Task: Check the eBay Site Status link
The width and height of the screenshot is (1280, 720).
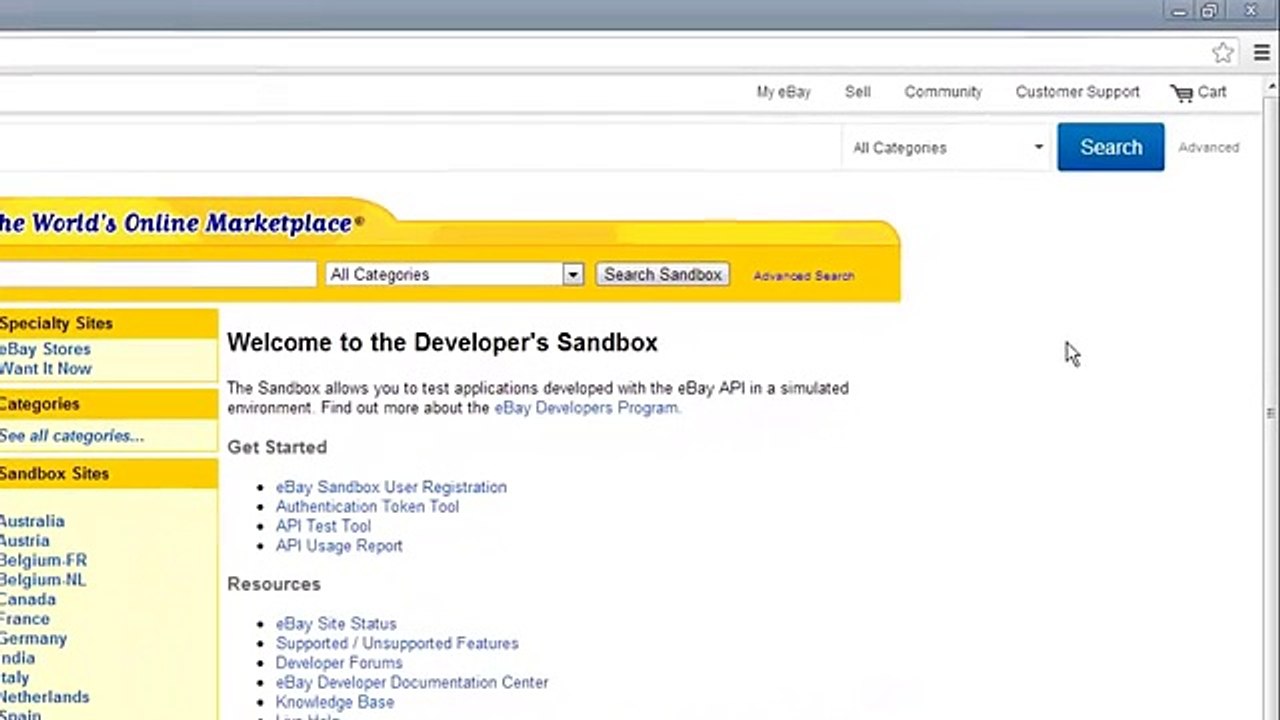Action: point(336,624)
